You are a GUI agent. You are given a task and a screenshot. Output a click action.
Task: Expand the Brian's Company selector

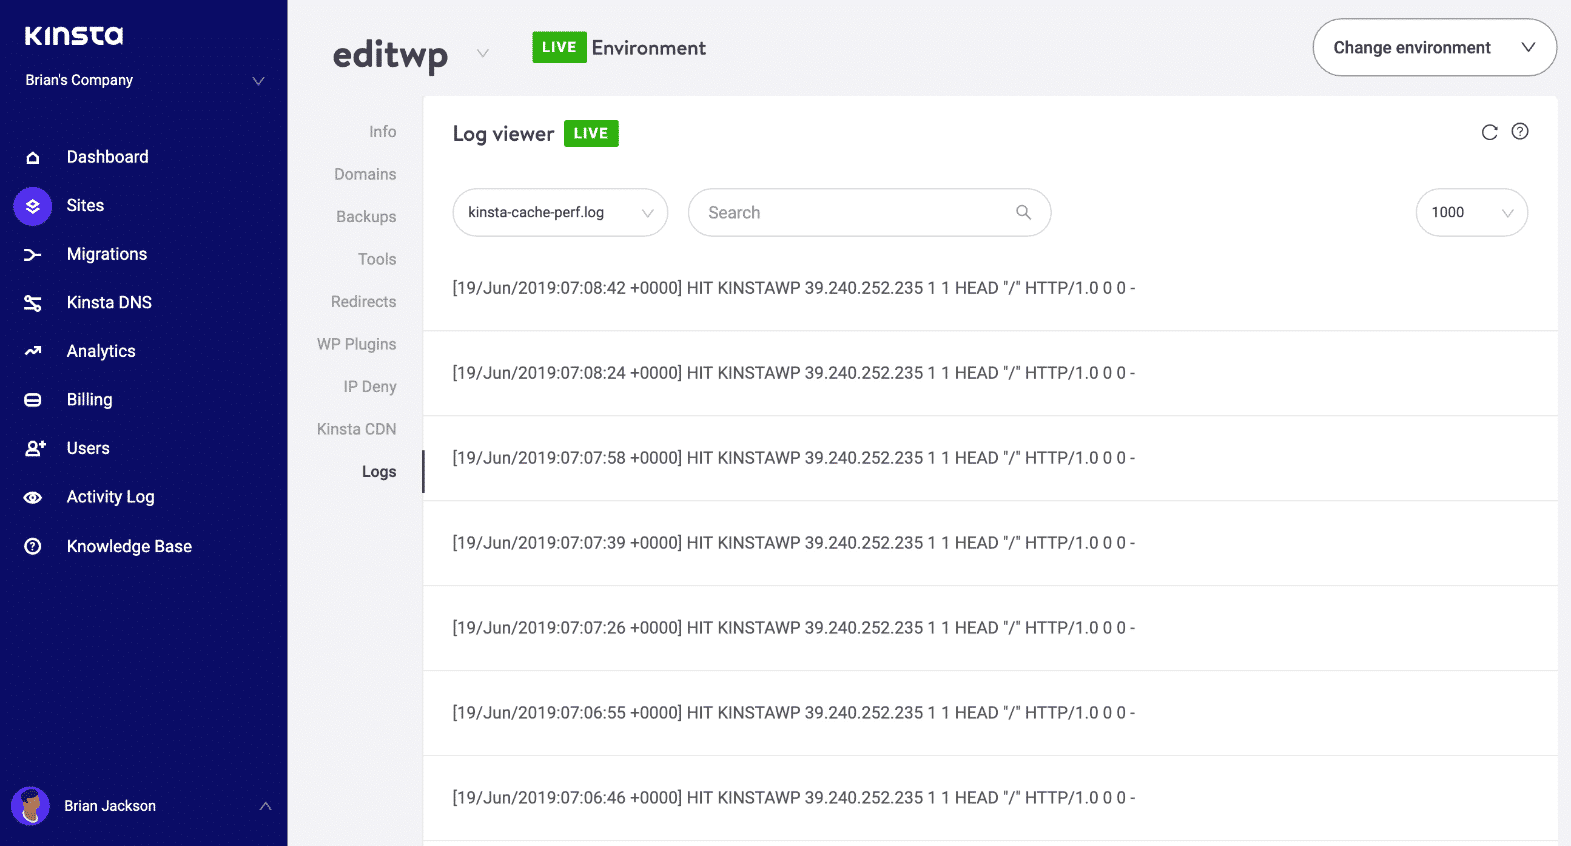point(258,81)
